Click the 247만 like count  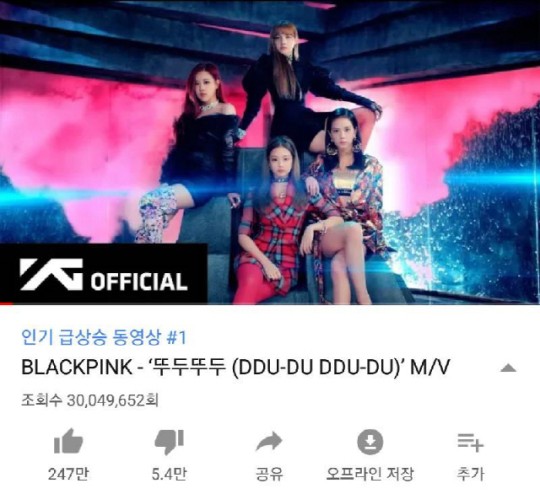[68, 474]
